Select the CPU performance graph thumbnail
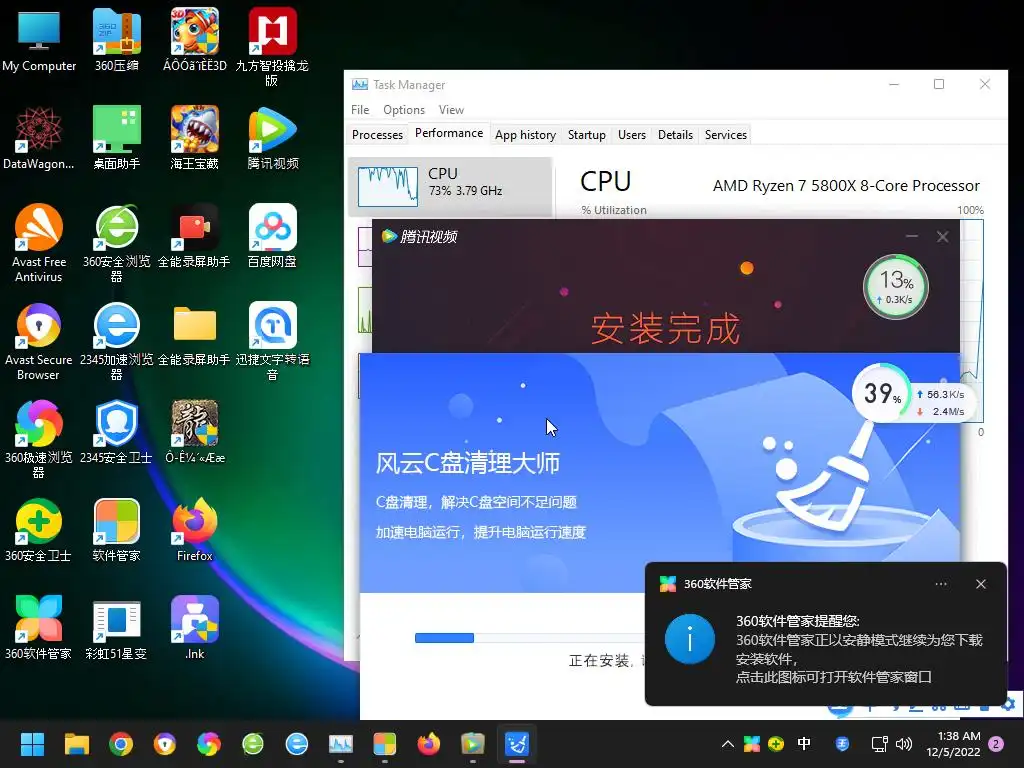 [388, 187]
